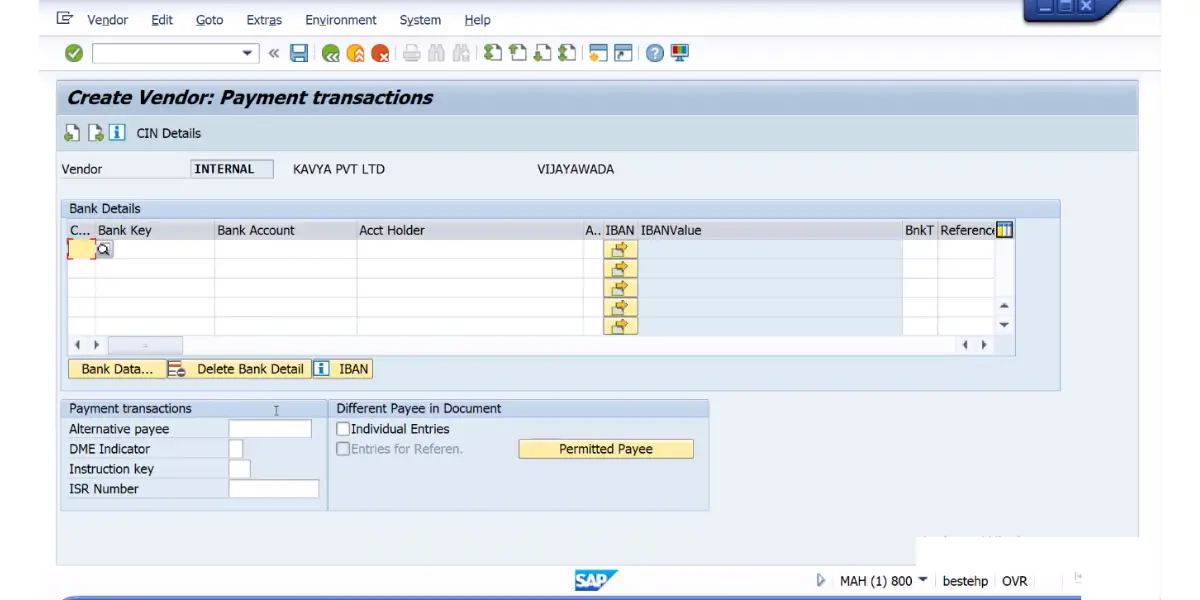Click the Bank Key search help icon
Screen dimensions: 1200x600
pyautogui.click(x=104, y=249)
